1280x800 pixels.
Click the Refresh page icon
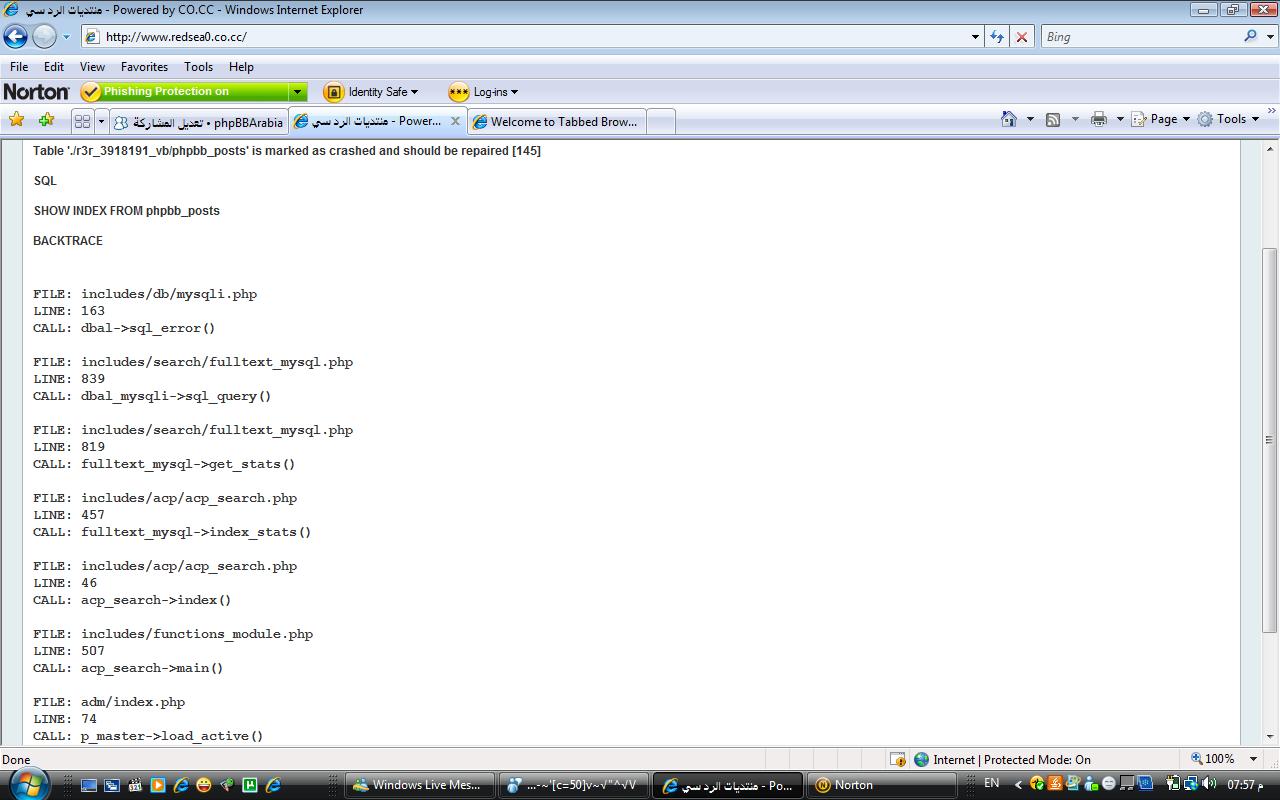pyautogui.click(x=997, y=37)
